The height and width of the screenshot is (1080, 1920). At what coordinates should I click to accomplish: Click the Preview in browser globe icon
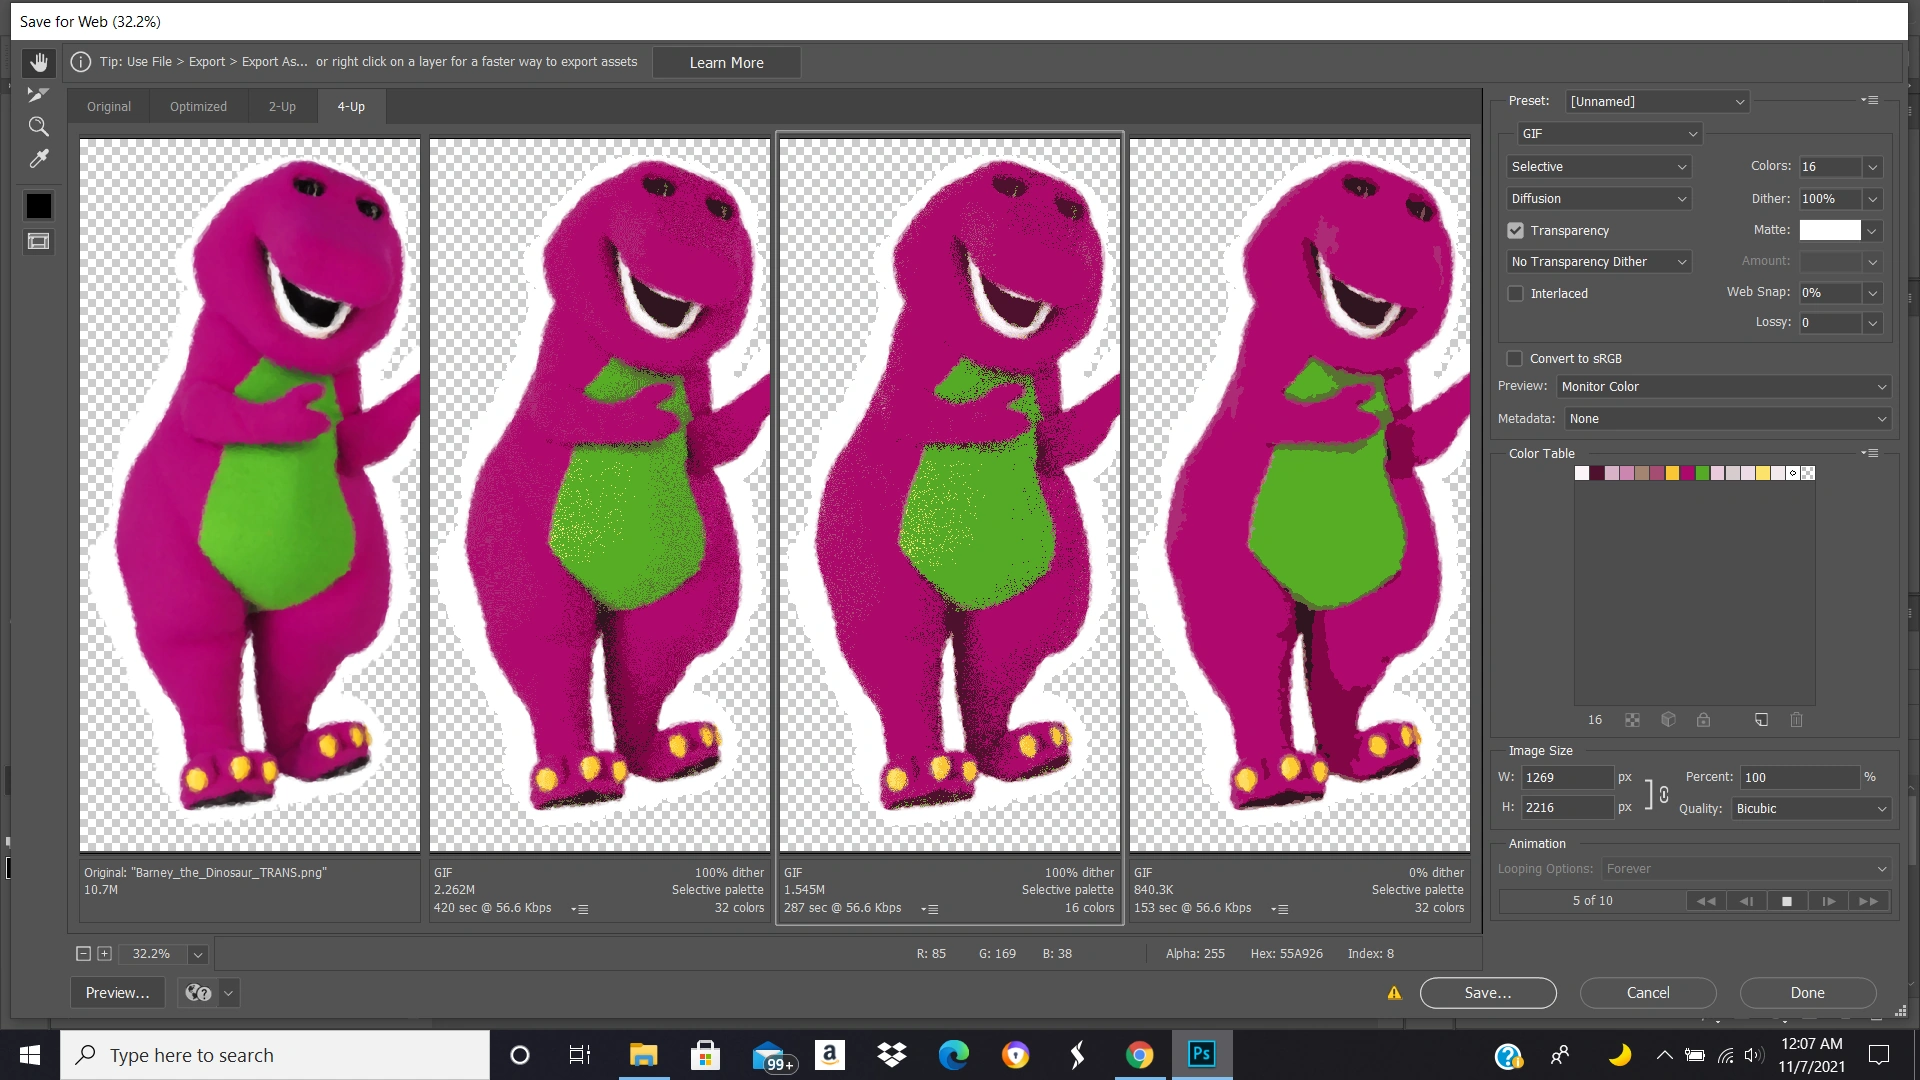(196, 992)
